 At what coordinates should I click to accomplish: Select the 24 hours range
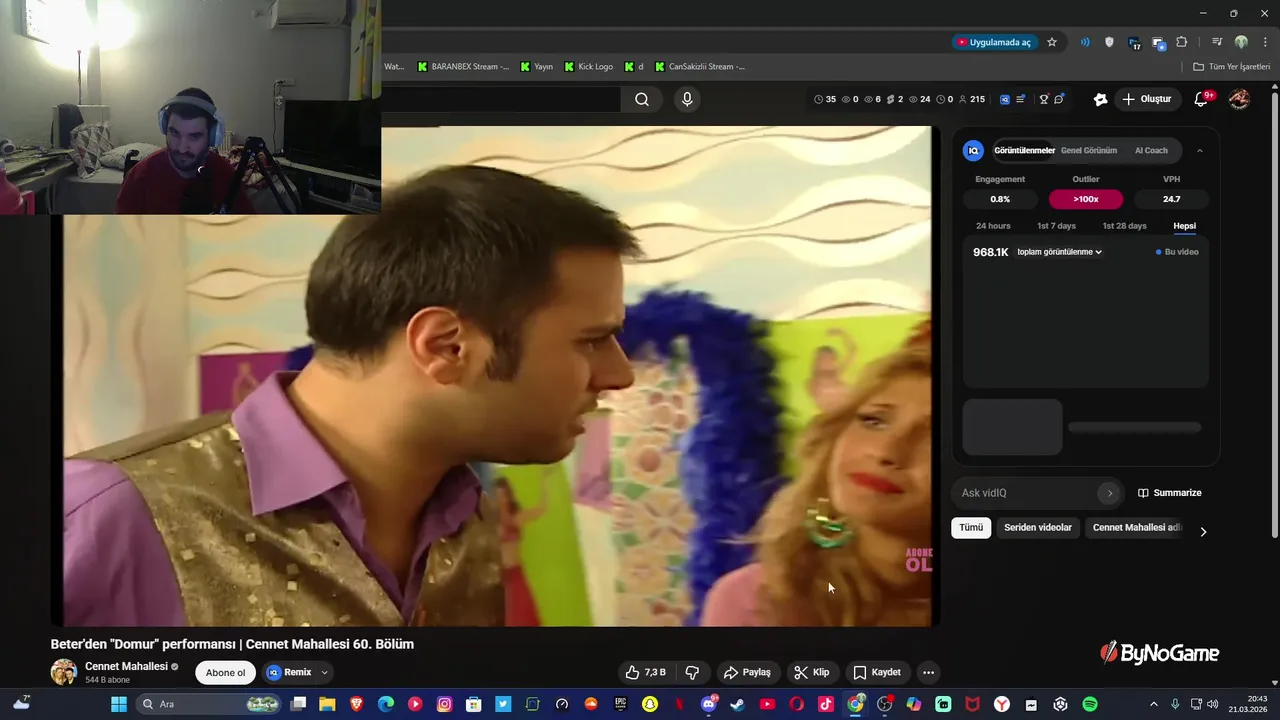pos(993,226)
